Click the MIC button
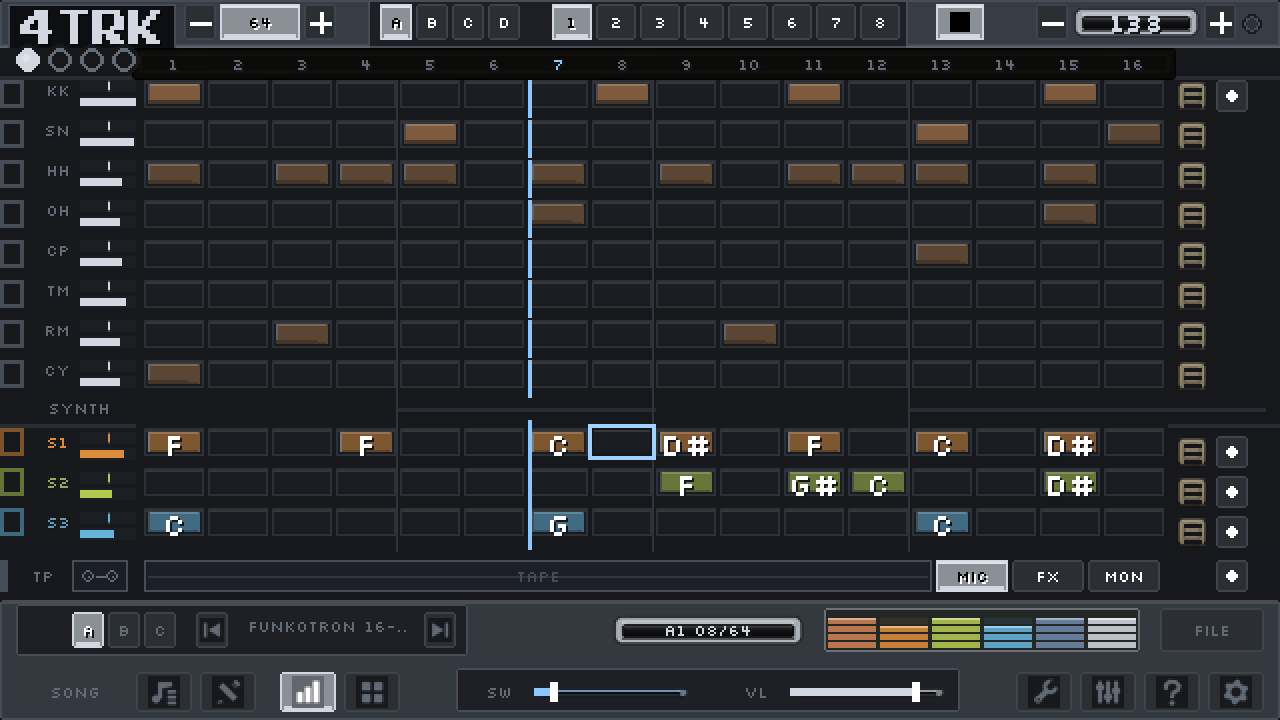 (x=972, y=577)
